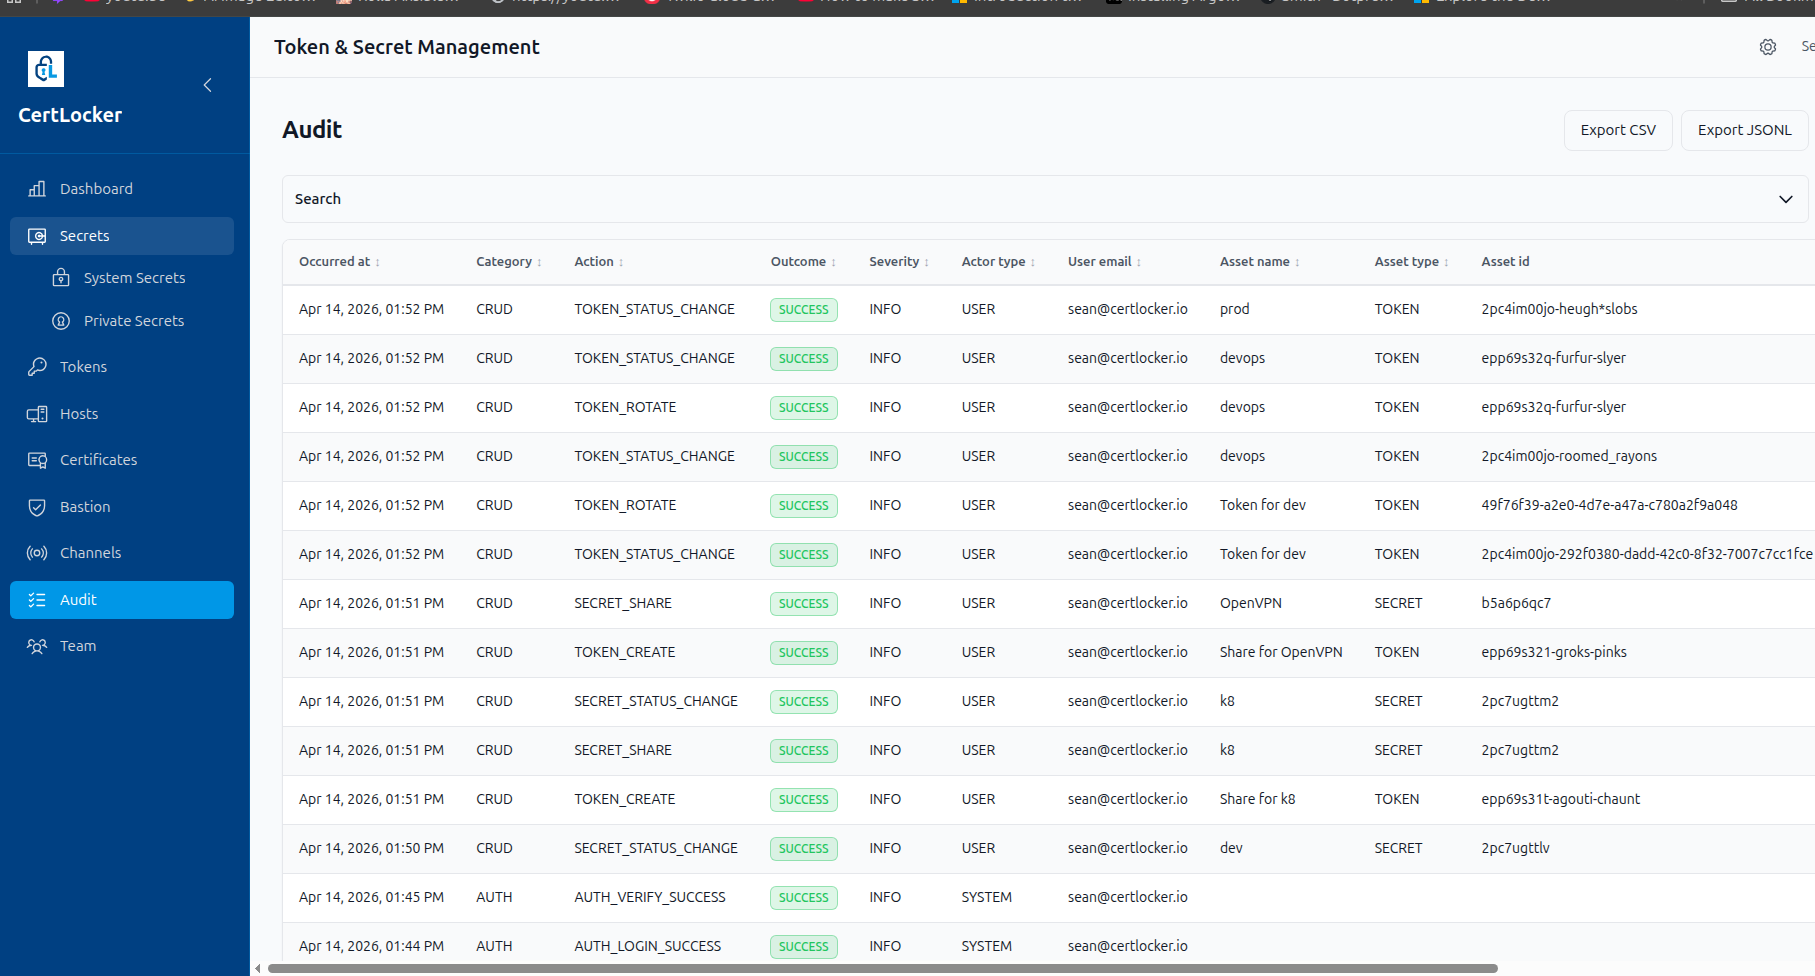Go to the Bastion page
This screenshot has height=976, width=1815.
(122, 507)
